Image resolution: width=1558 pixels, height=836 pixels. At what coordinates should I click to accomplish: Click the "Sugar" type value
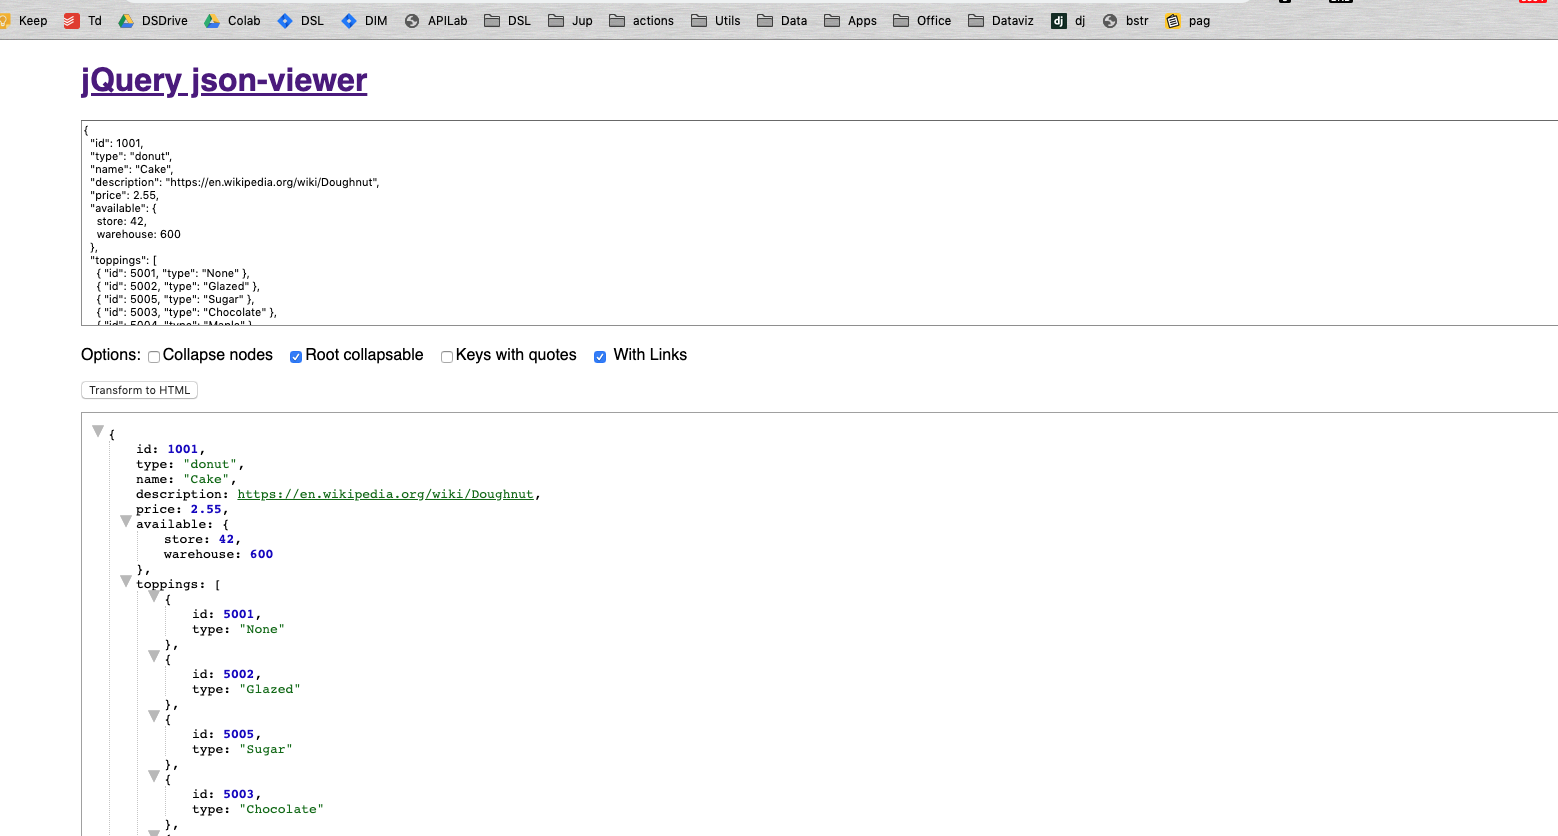coord(266,749)
